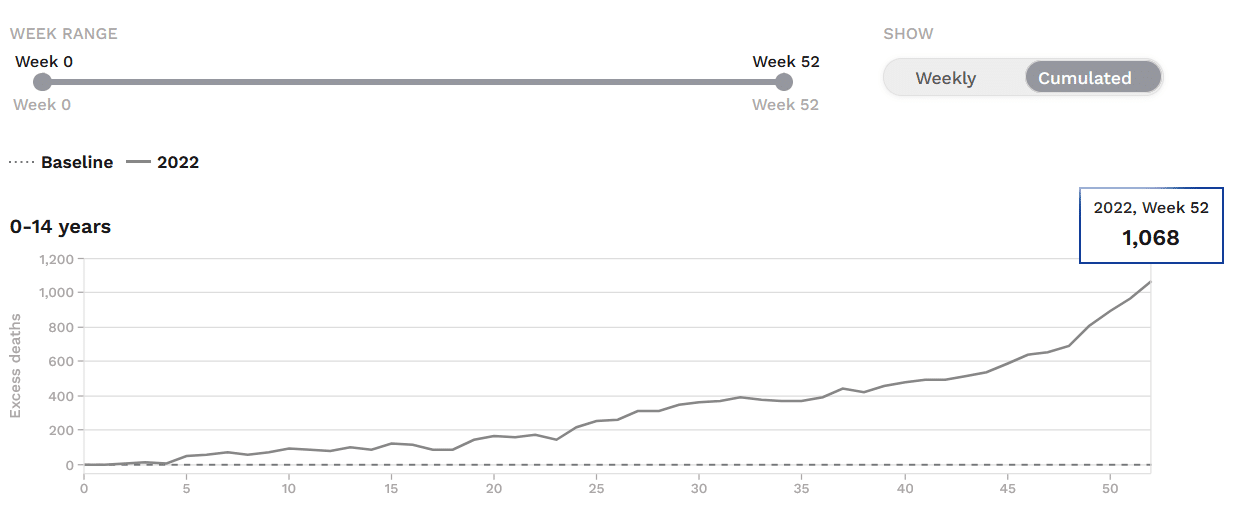Click the gray Week 0 label under slider
This screenshot has width=1238, height=523.
click(x=42, y=105)
